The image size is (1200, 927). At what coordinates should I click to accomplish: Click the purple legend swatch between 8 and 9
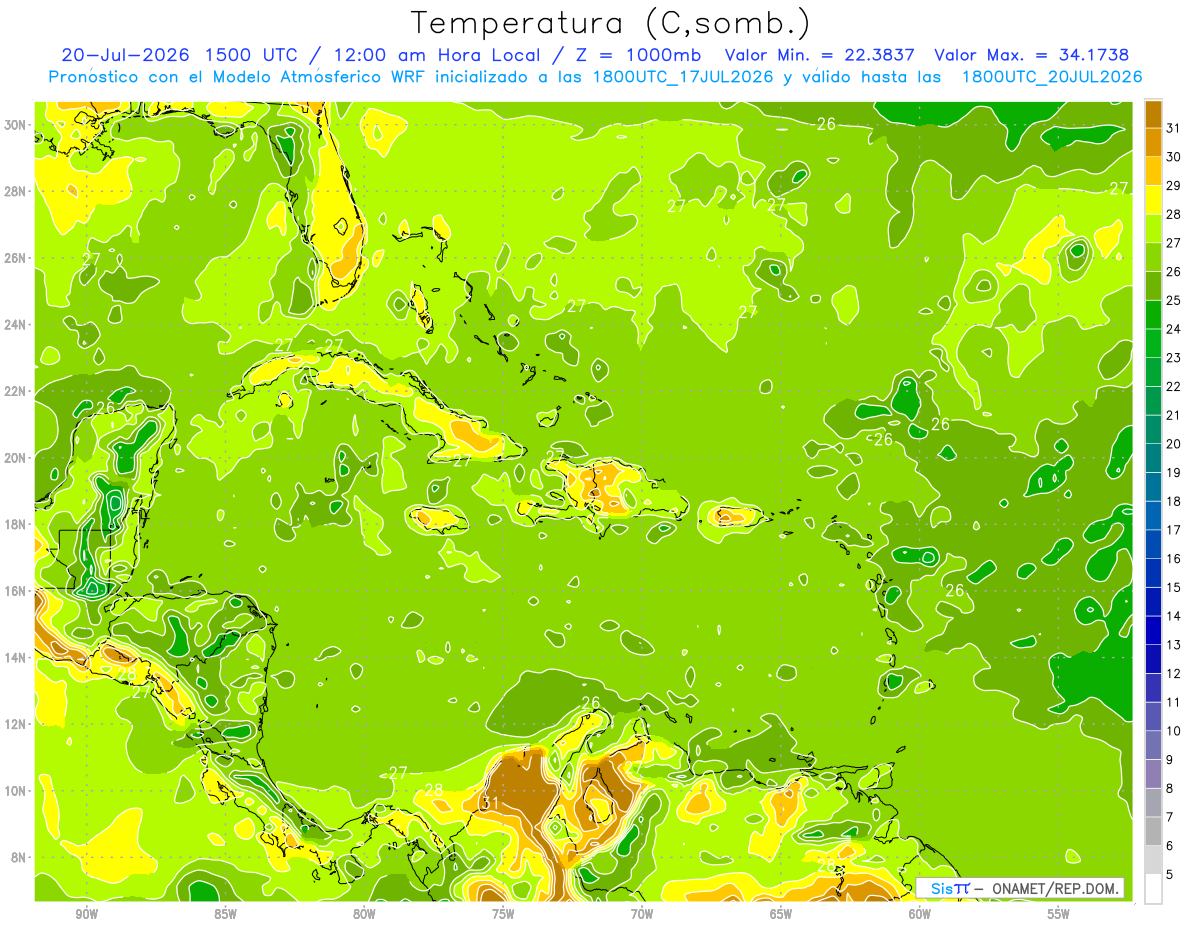coord(1153,774)
